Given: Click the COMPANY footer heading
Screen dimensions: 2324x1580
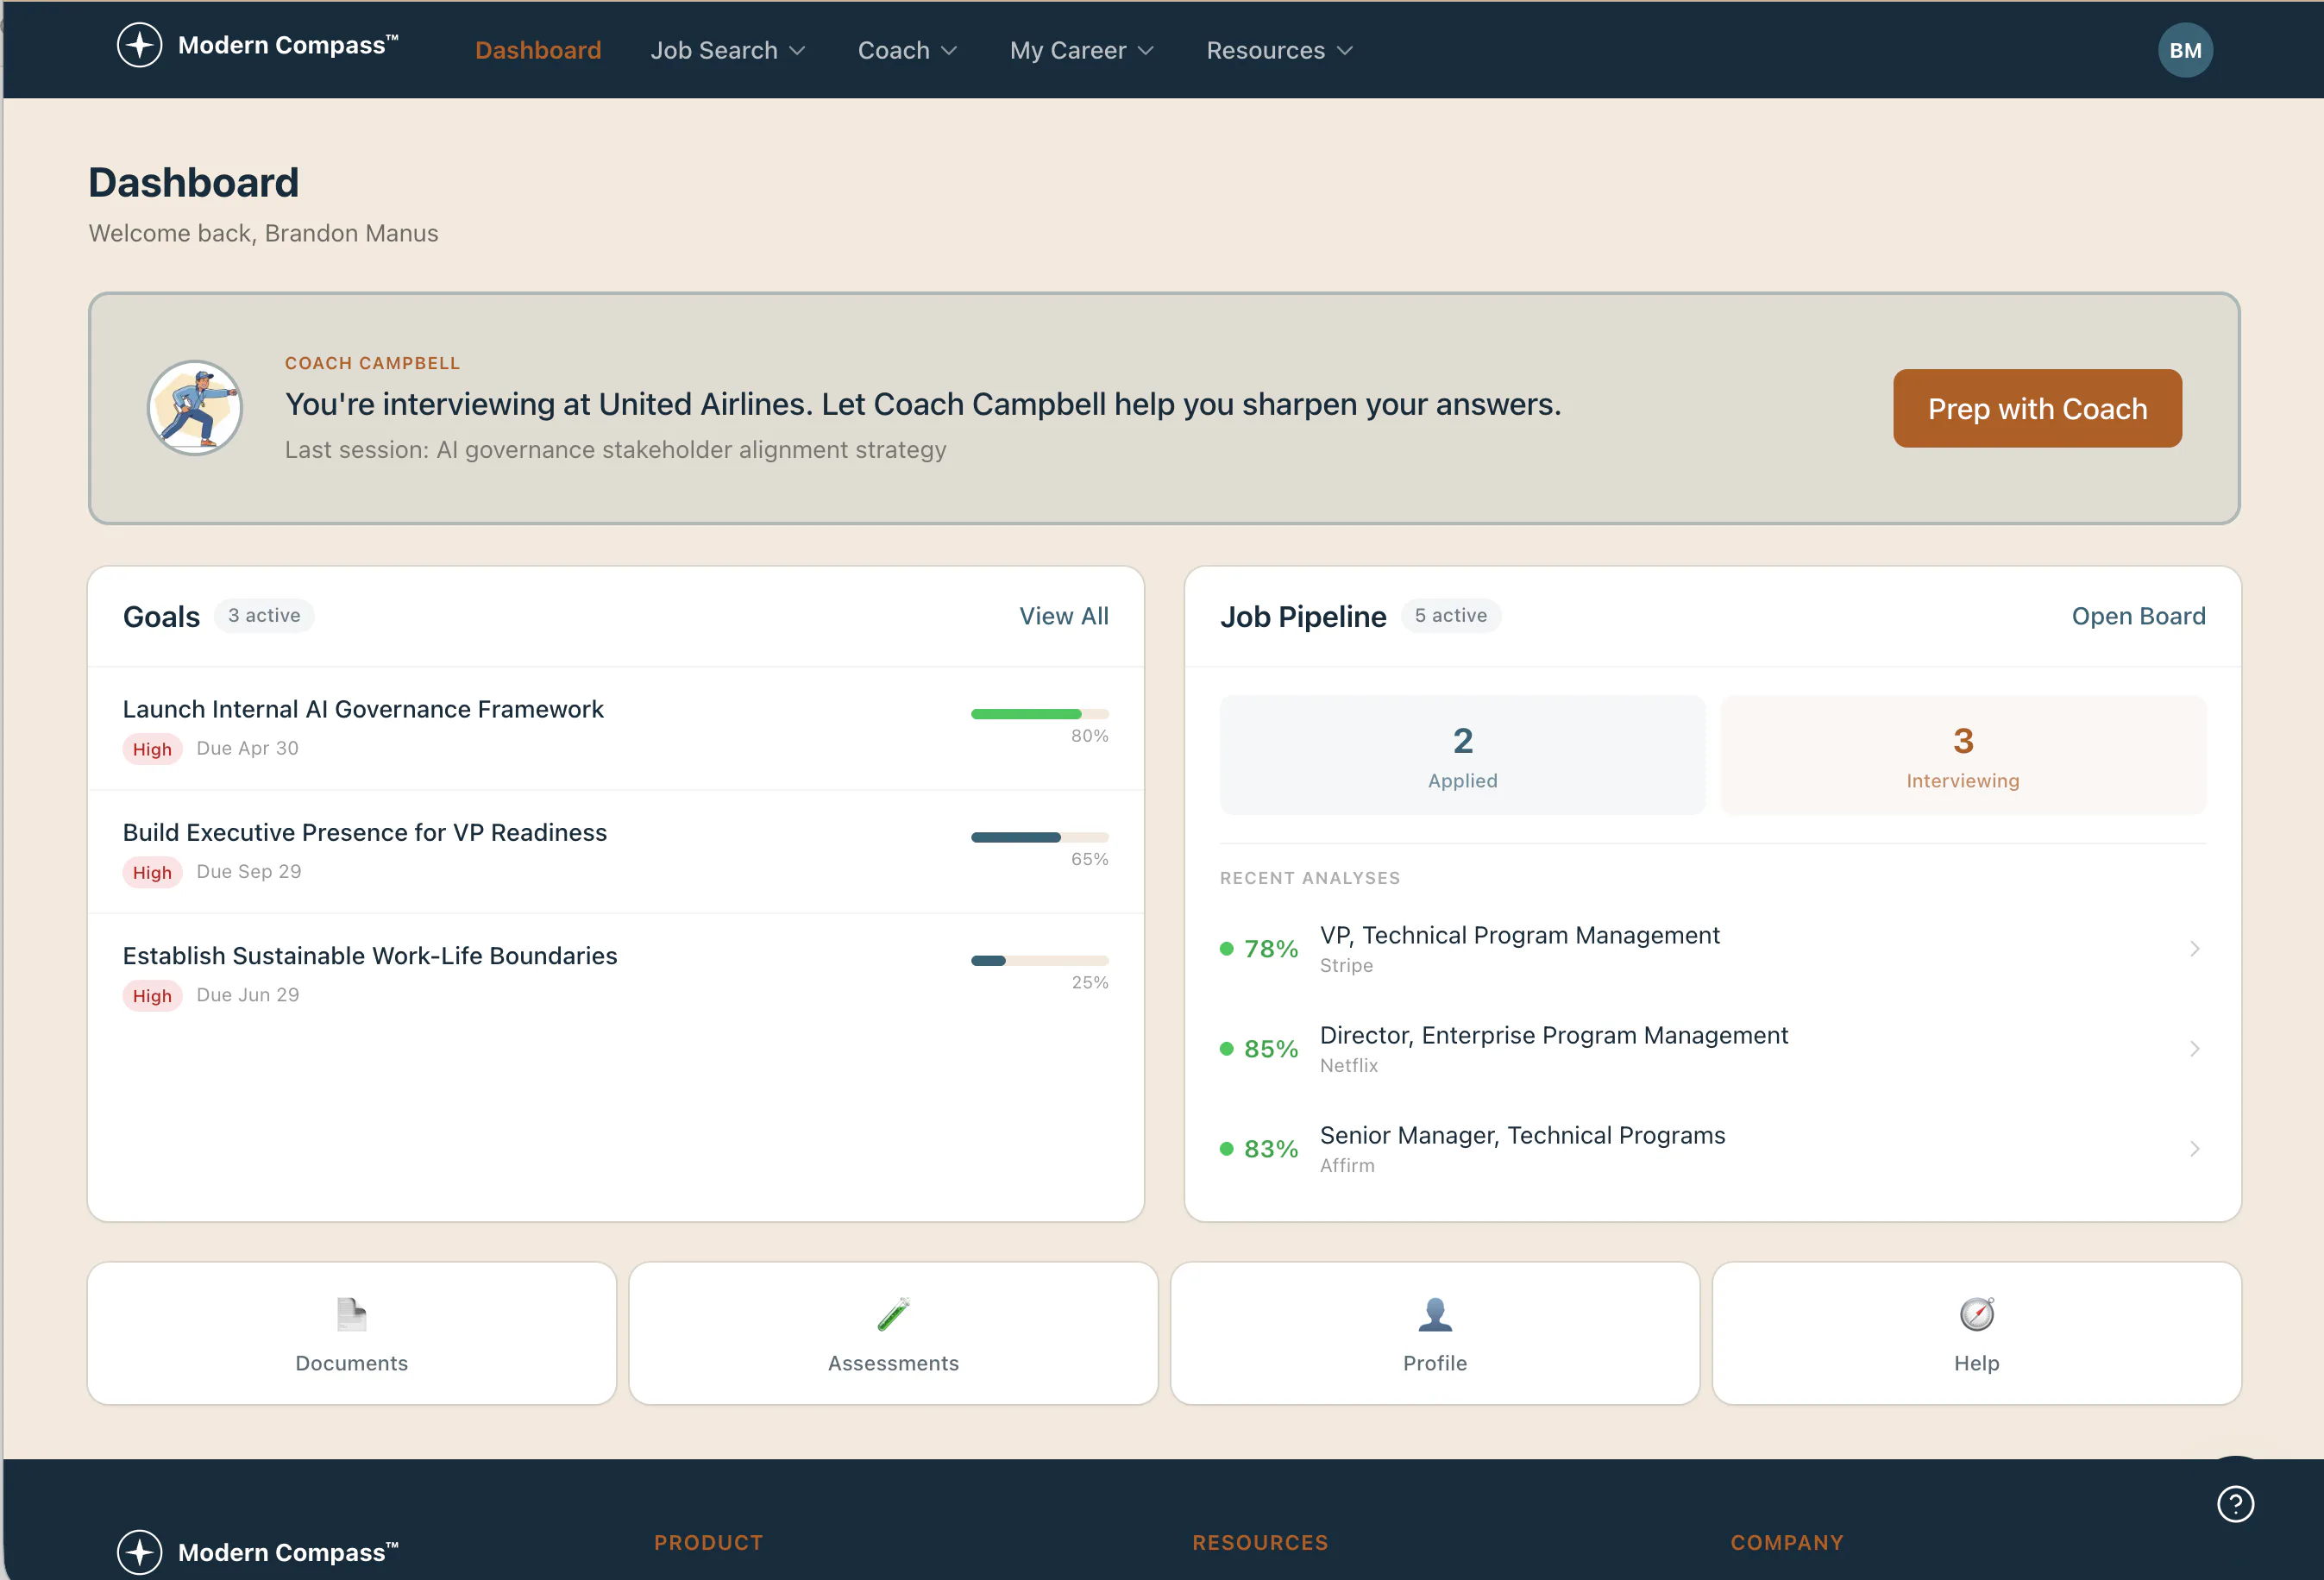Looking at the screenshot, I should (x=1786, y=1542).
